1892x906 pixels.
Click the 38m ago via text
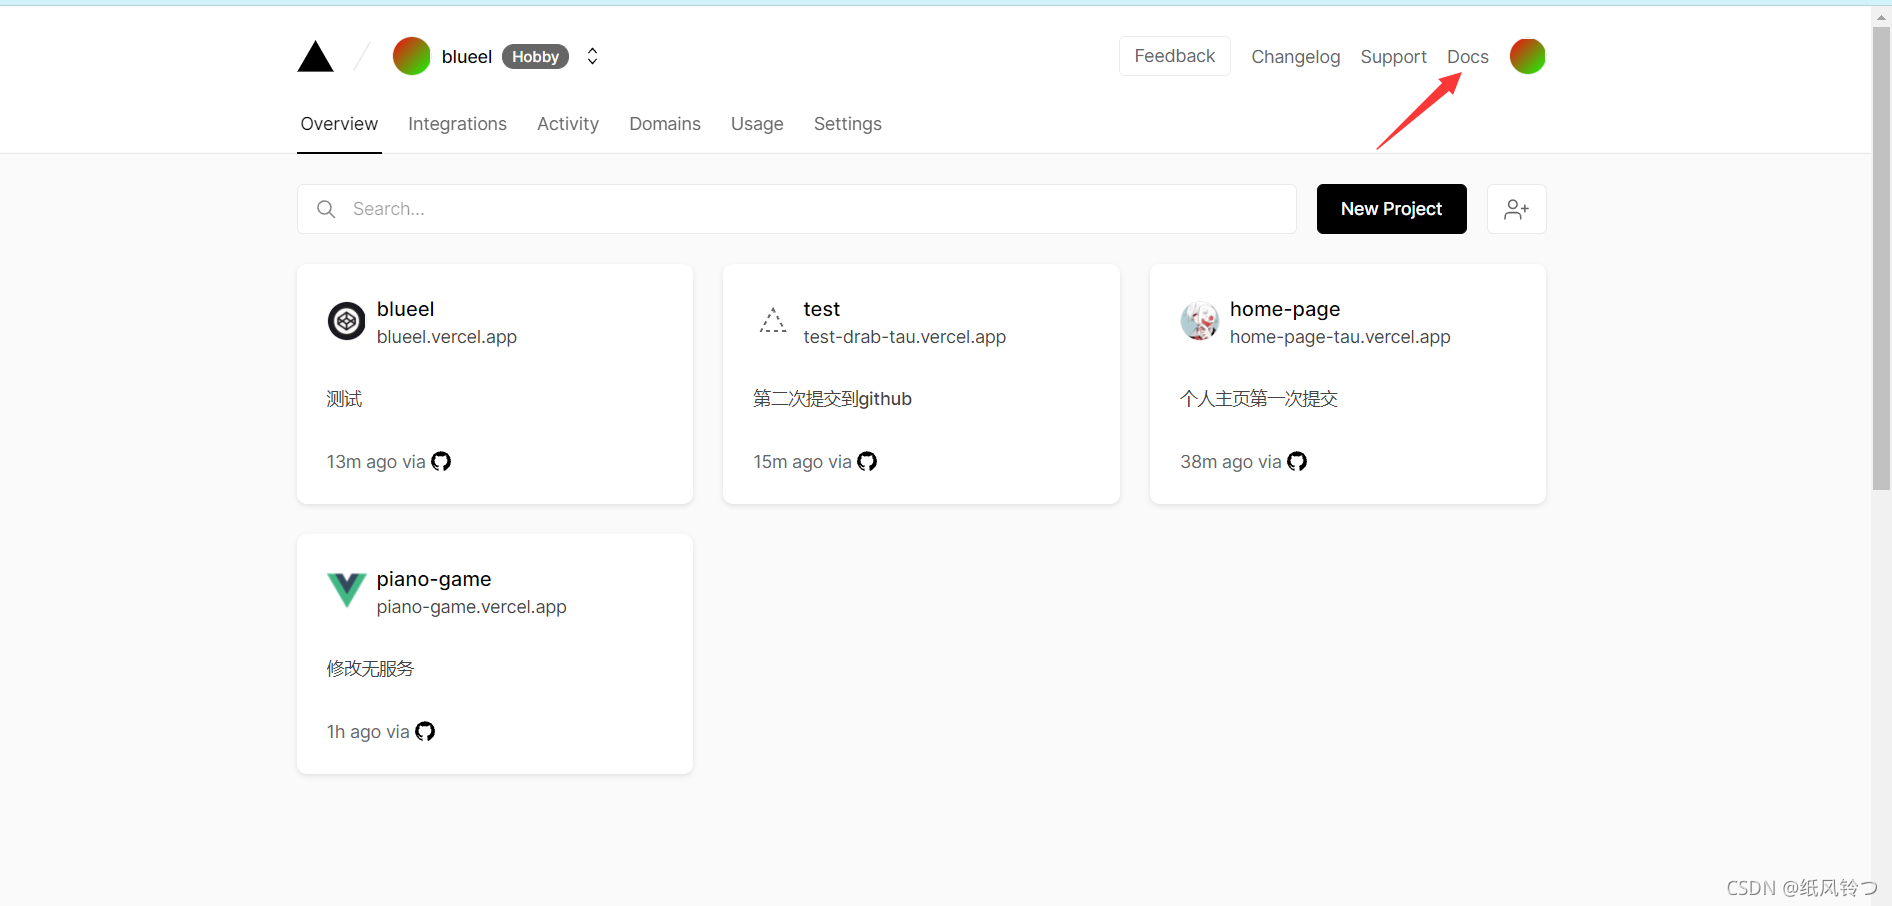(x=1230, y=462)
